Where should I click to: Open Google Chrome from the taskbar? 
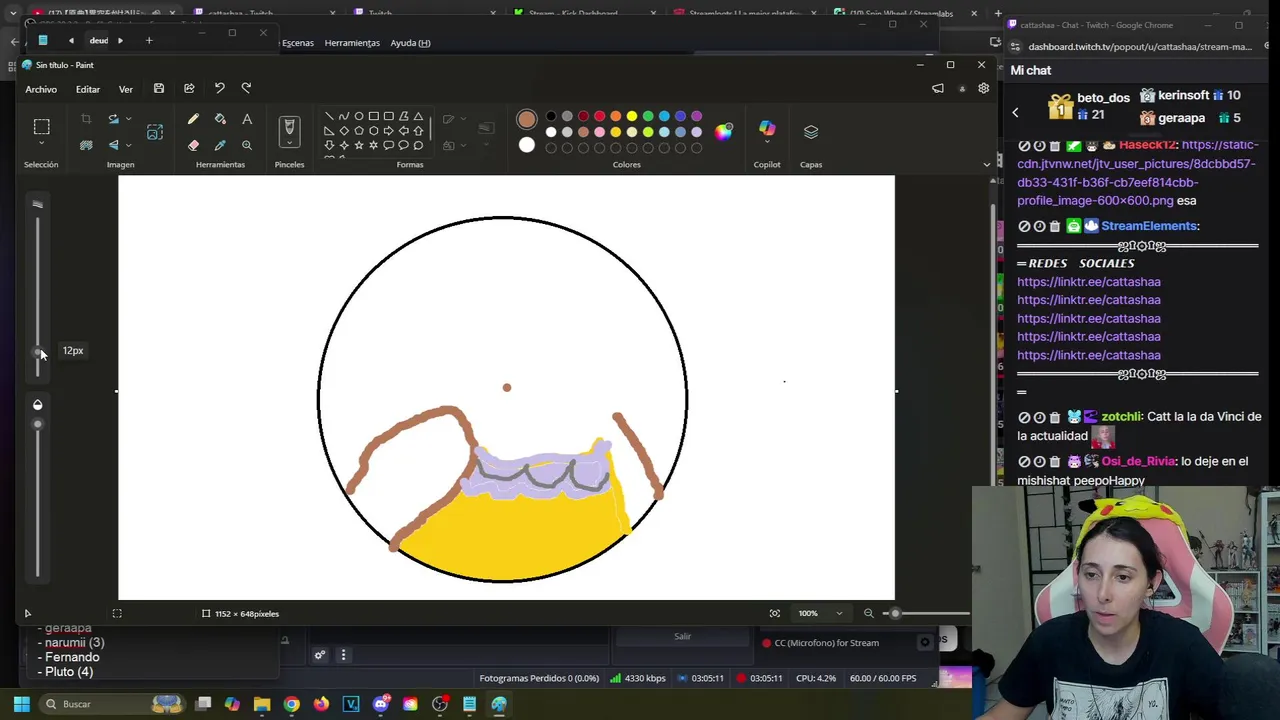pyautogui.click(x=291, y=704)
